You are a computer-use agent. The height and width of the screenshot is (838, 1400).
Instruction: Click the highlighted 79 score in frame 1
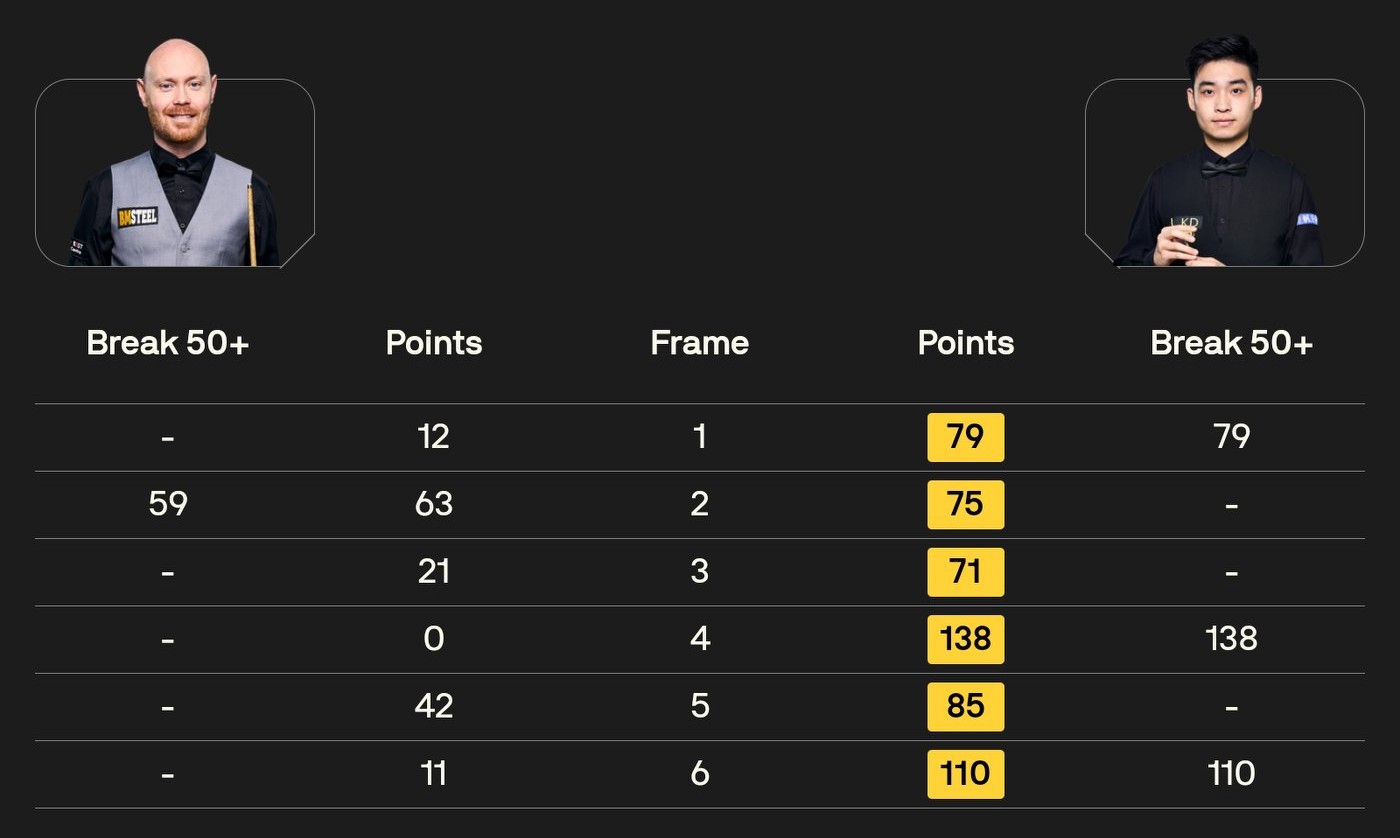965,437
